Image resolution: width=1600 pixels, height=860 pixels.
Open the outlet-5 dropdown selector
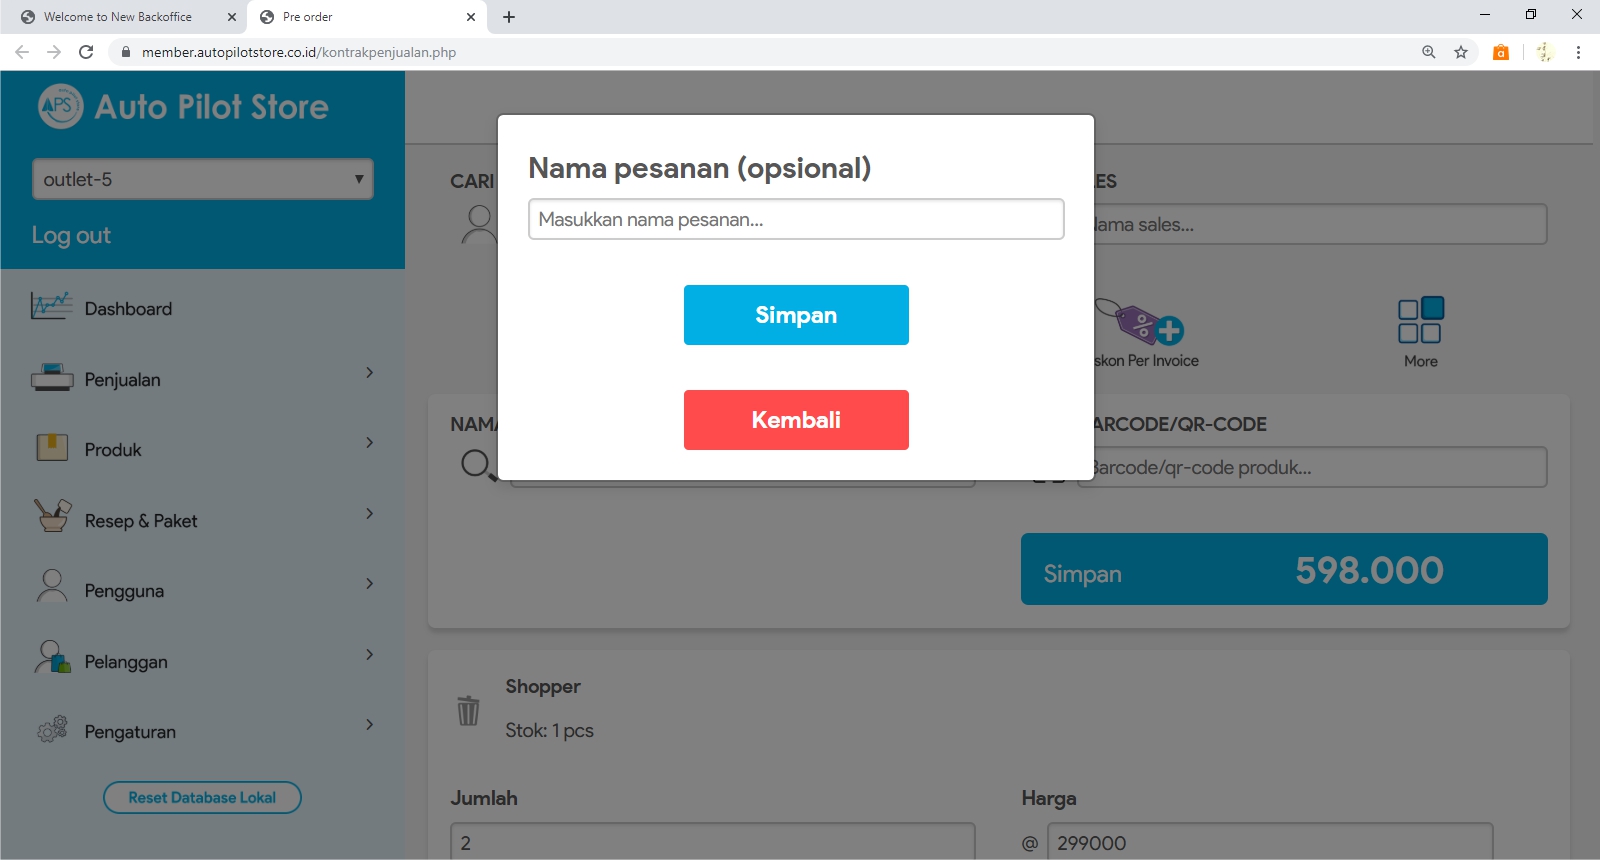(203, 179)
